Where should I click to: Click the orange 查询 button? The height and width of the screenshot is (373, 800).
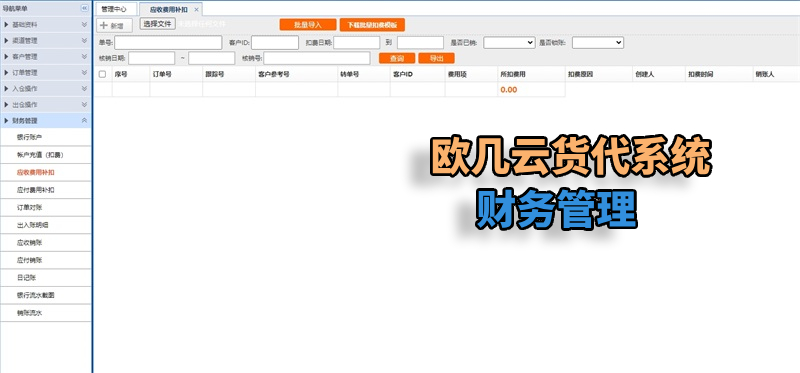coord(397,58)
